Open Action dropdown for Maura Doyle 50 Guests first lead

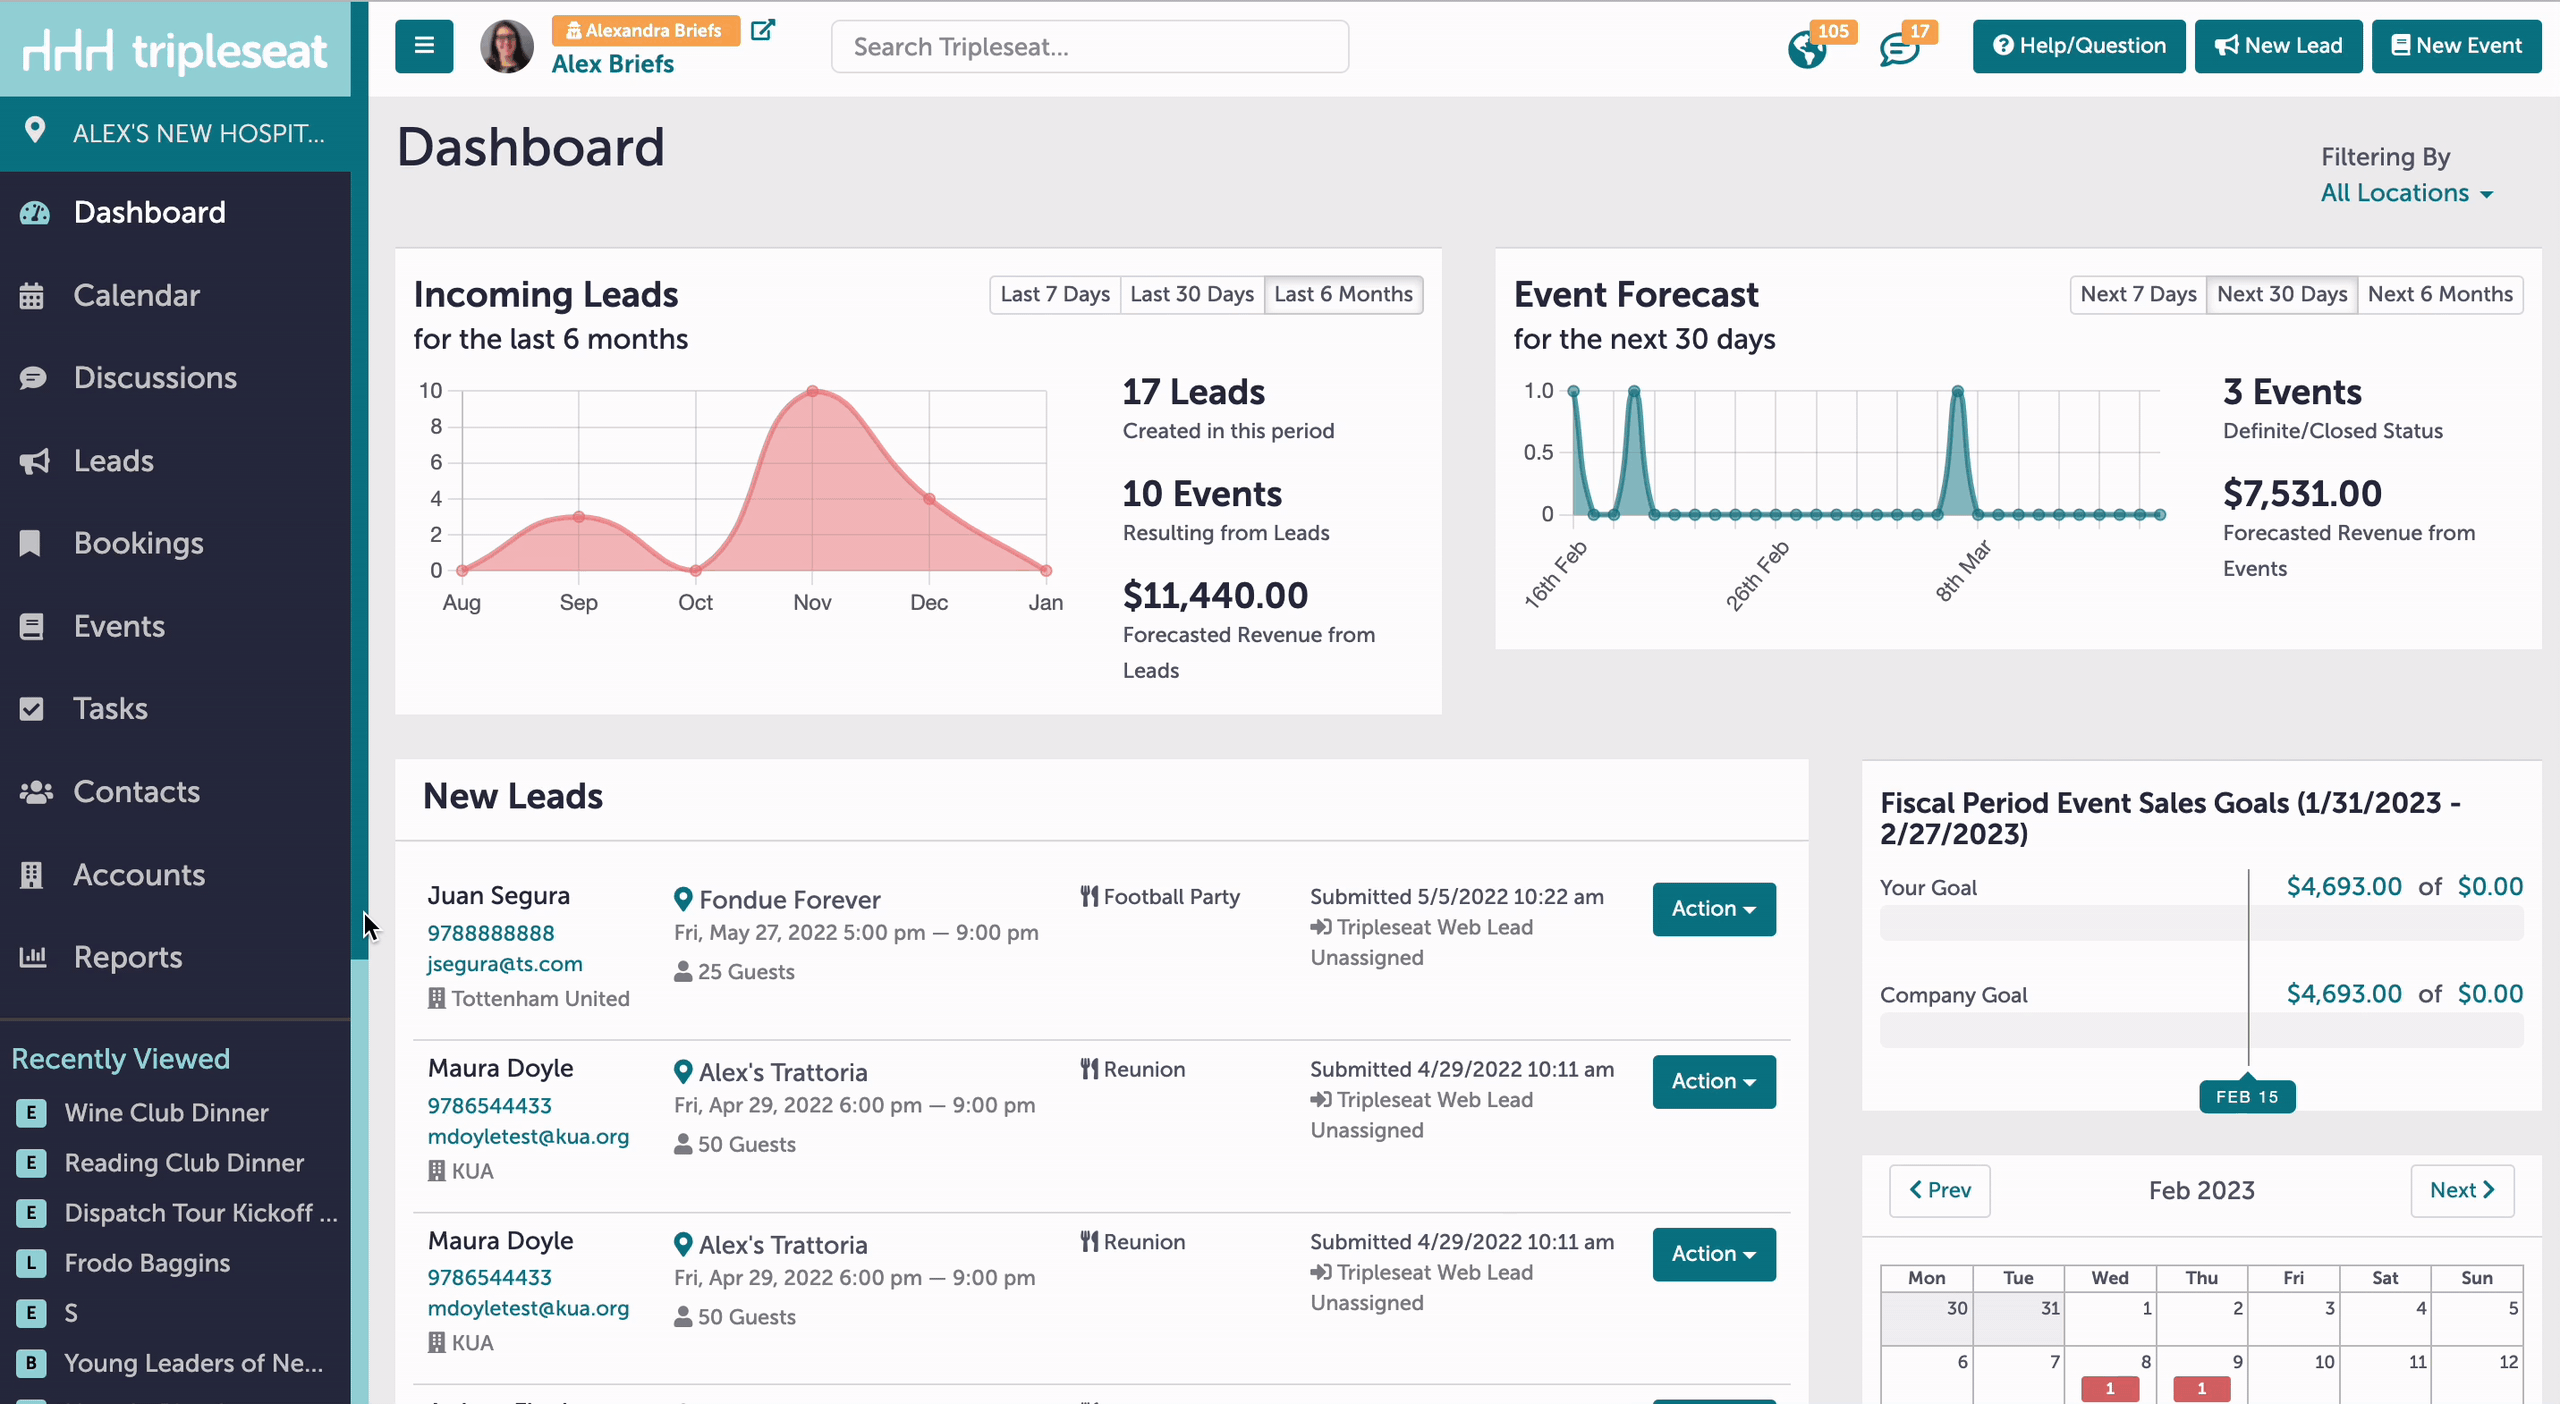tap(1714, 1081)
